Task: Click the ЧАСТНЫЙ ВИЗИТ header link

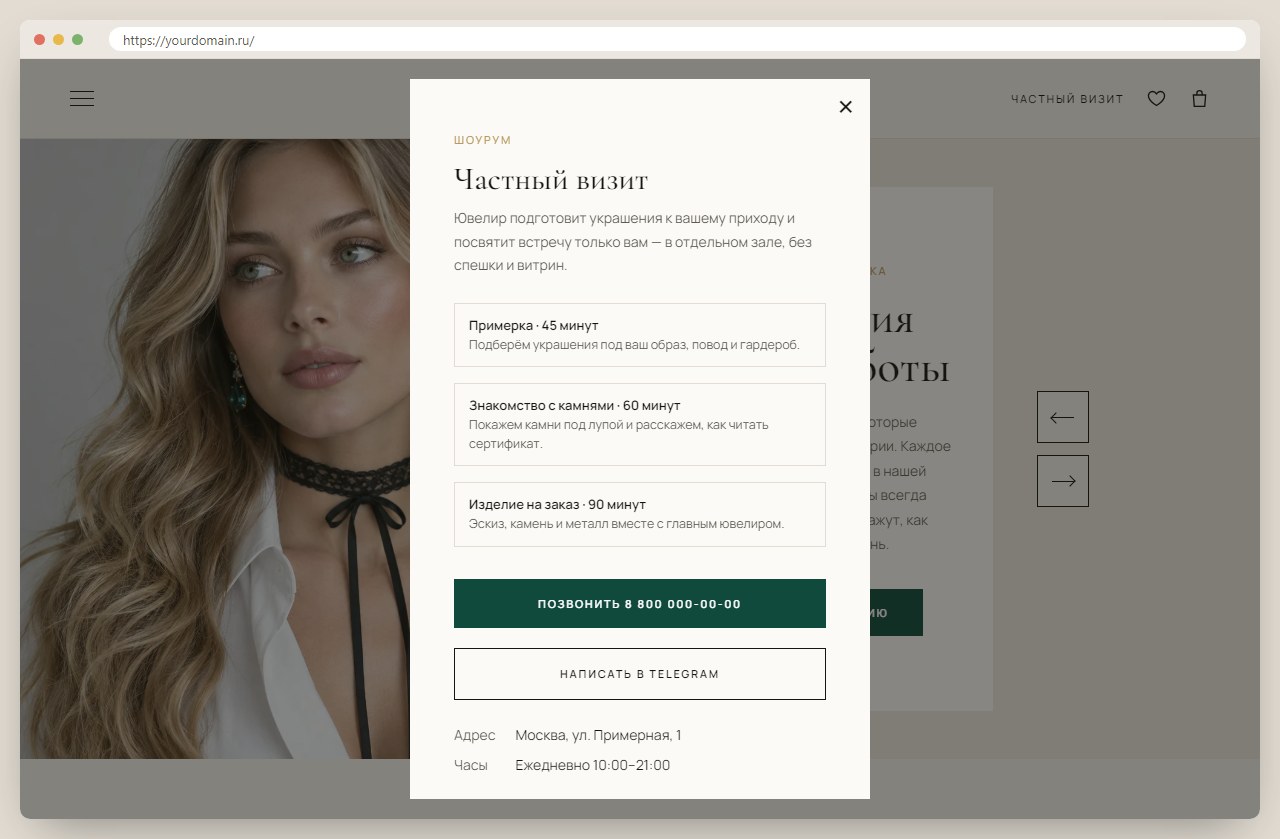Action: (1067, 100)
